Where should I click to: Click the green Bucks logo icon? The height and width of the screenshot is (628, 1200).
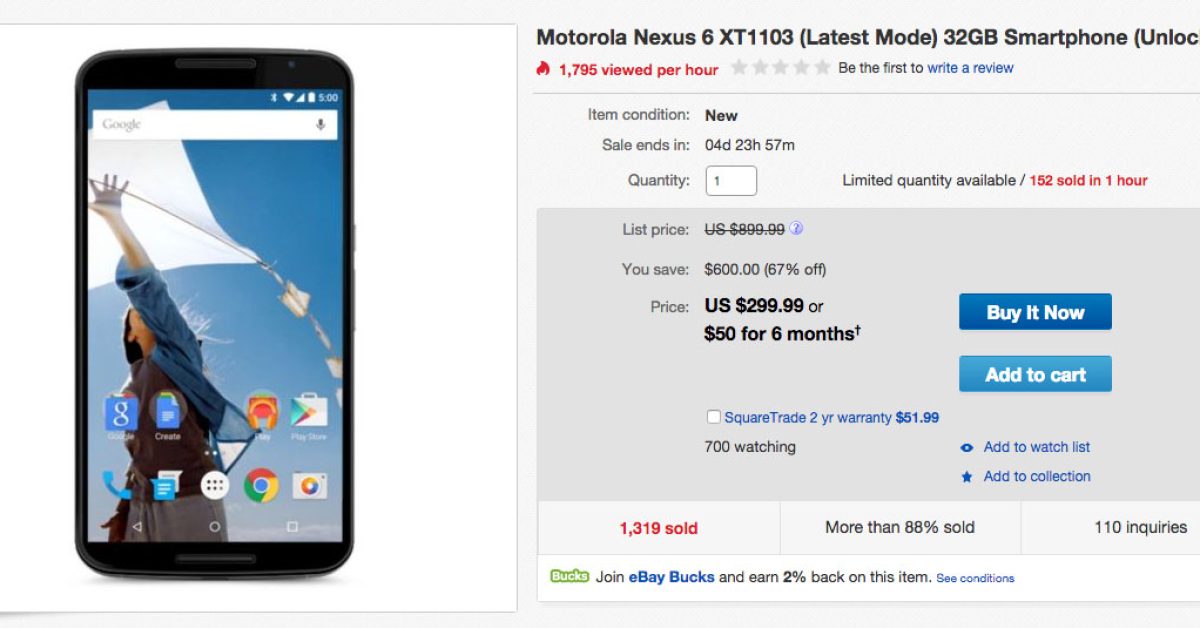pos(569,576)
